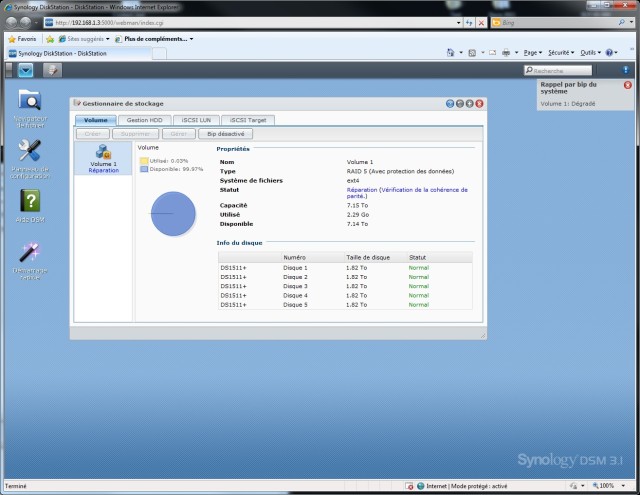Click the Gérer button

click(178, 134)
